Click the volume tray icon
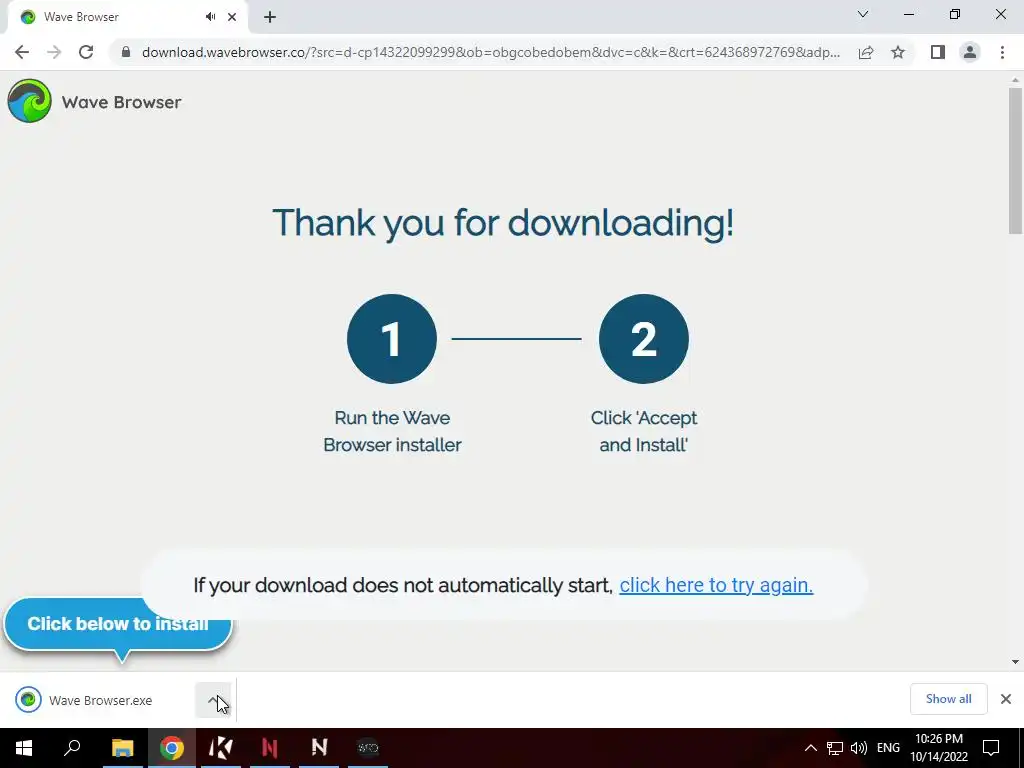1024x768 pixels. tap(859, 748)
